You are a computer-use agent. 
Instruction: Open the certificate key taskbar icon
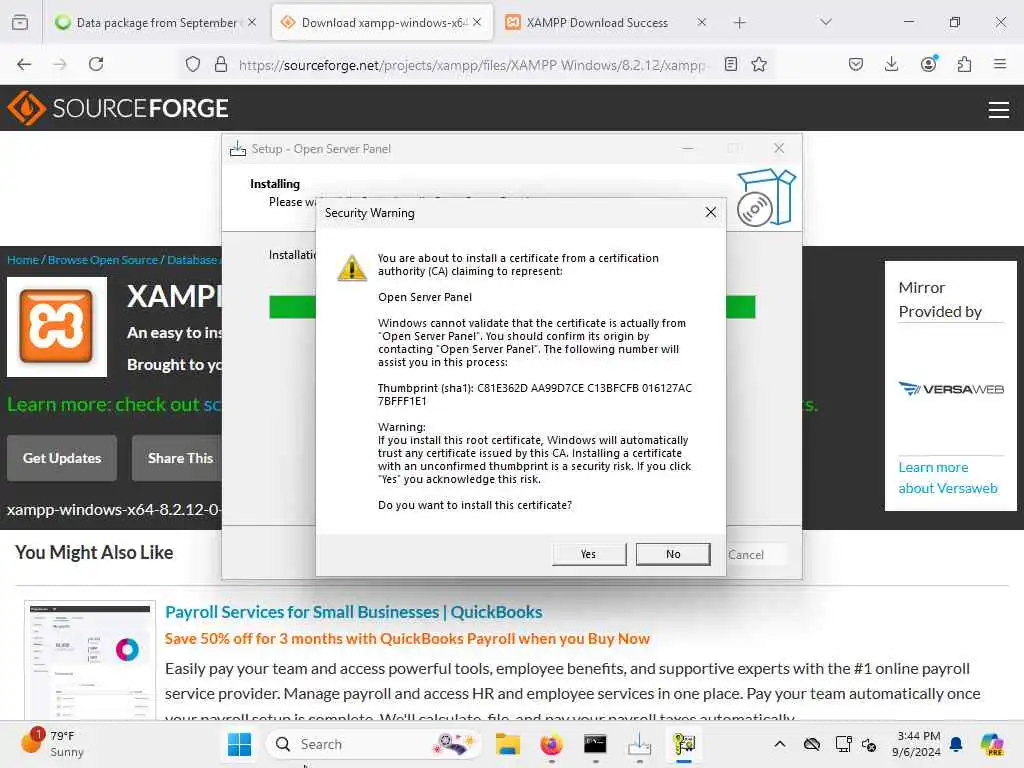coord(684,744)
